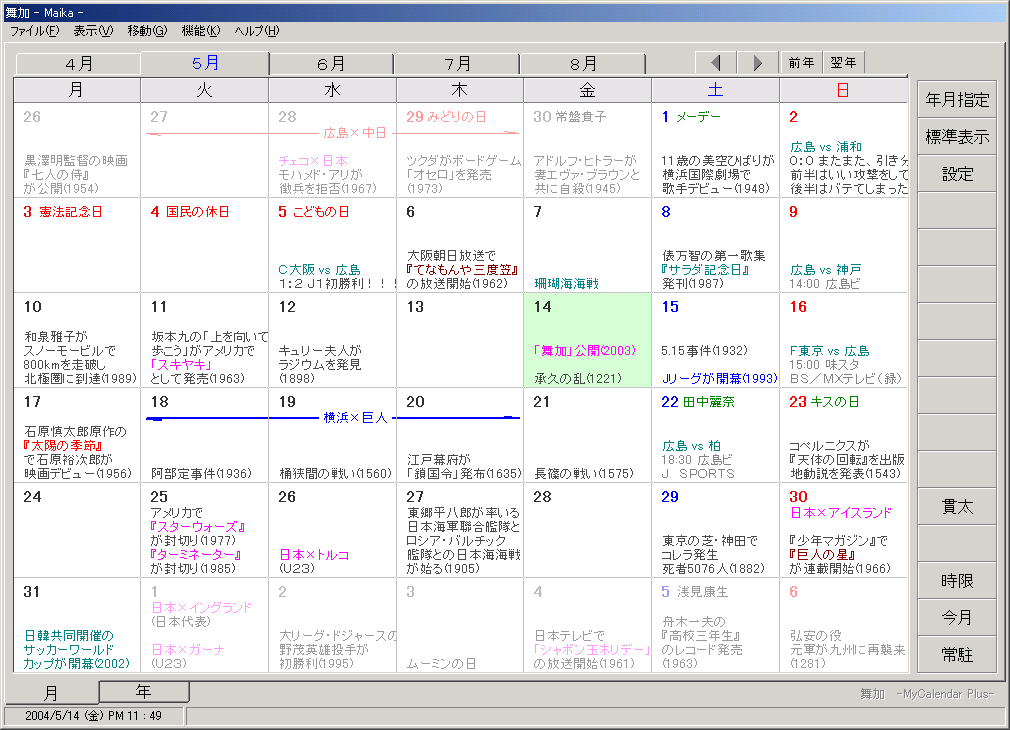Open the 表示(V) menu
1010x730 pixels.
93,31
